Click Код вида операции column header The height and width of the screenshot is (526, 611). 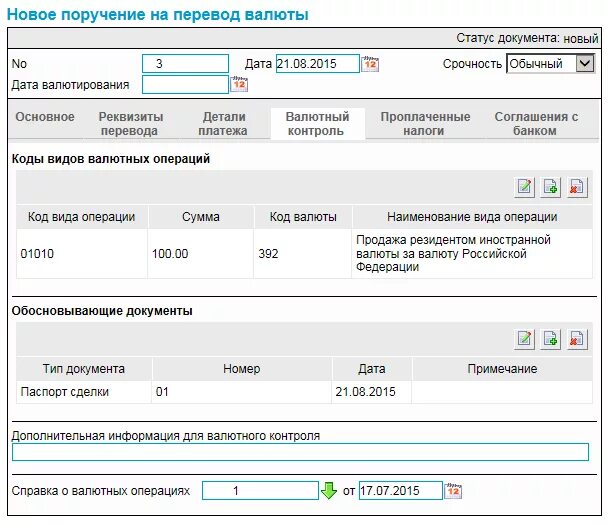[x=82, y=217]
